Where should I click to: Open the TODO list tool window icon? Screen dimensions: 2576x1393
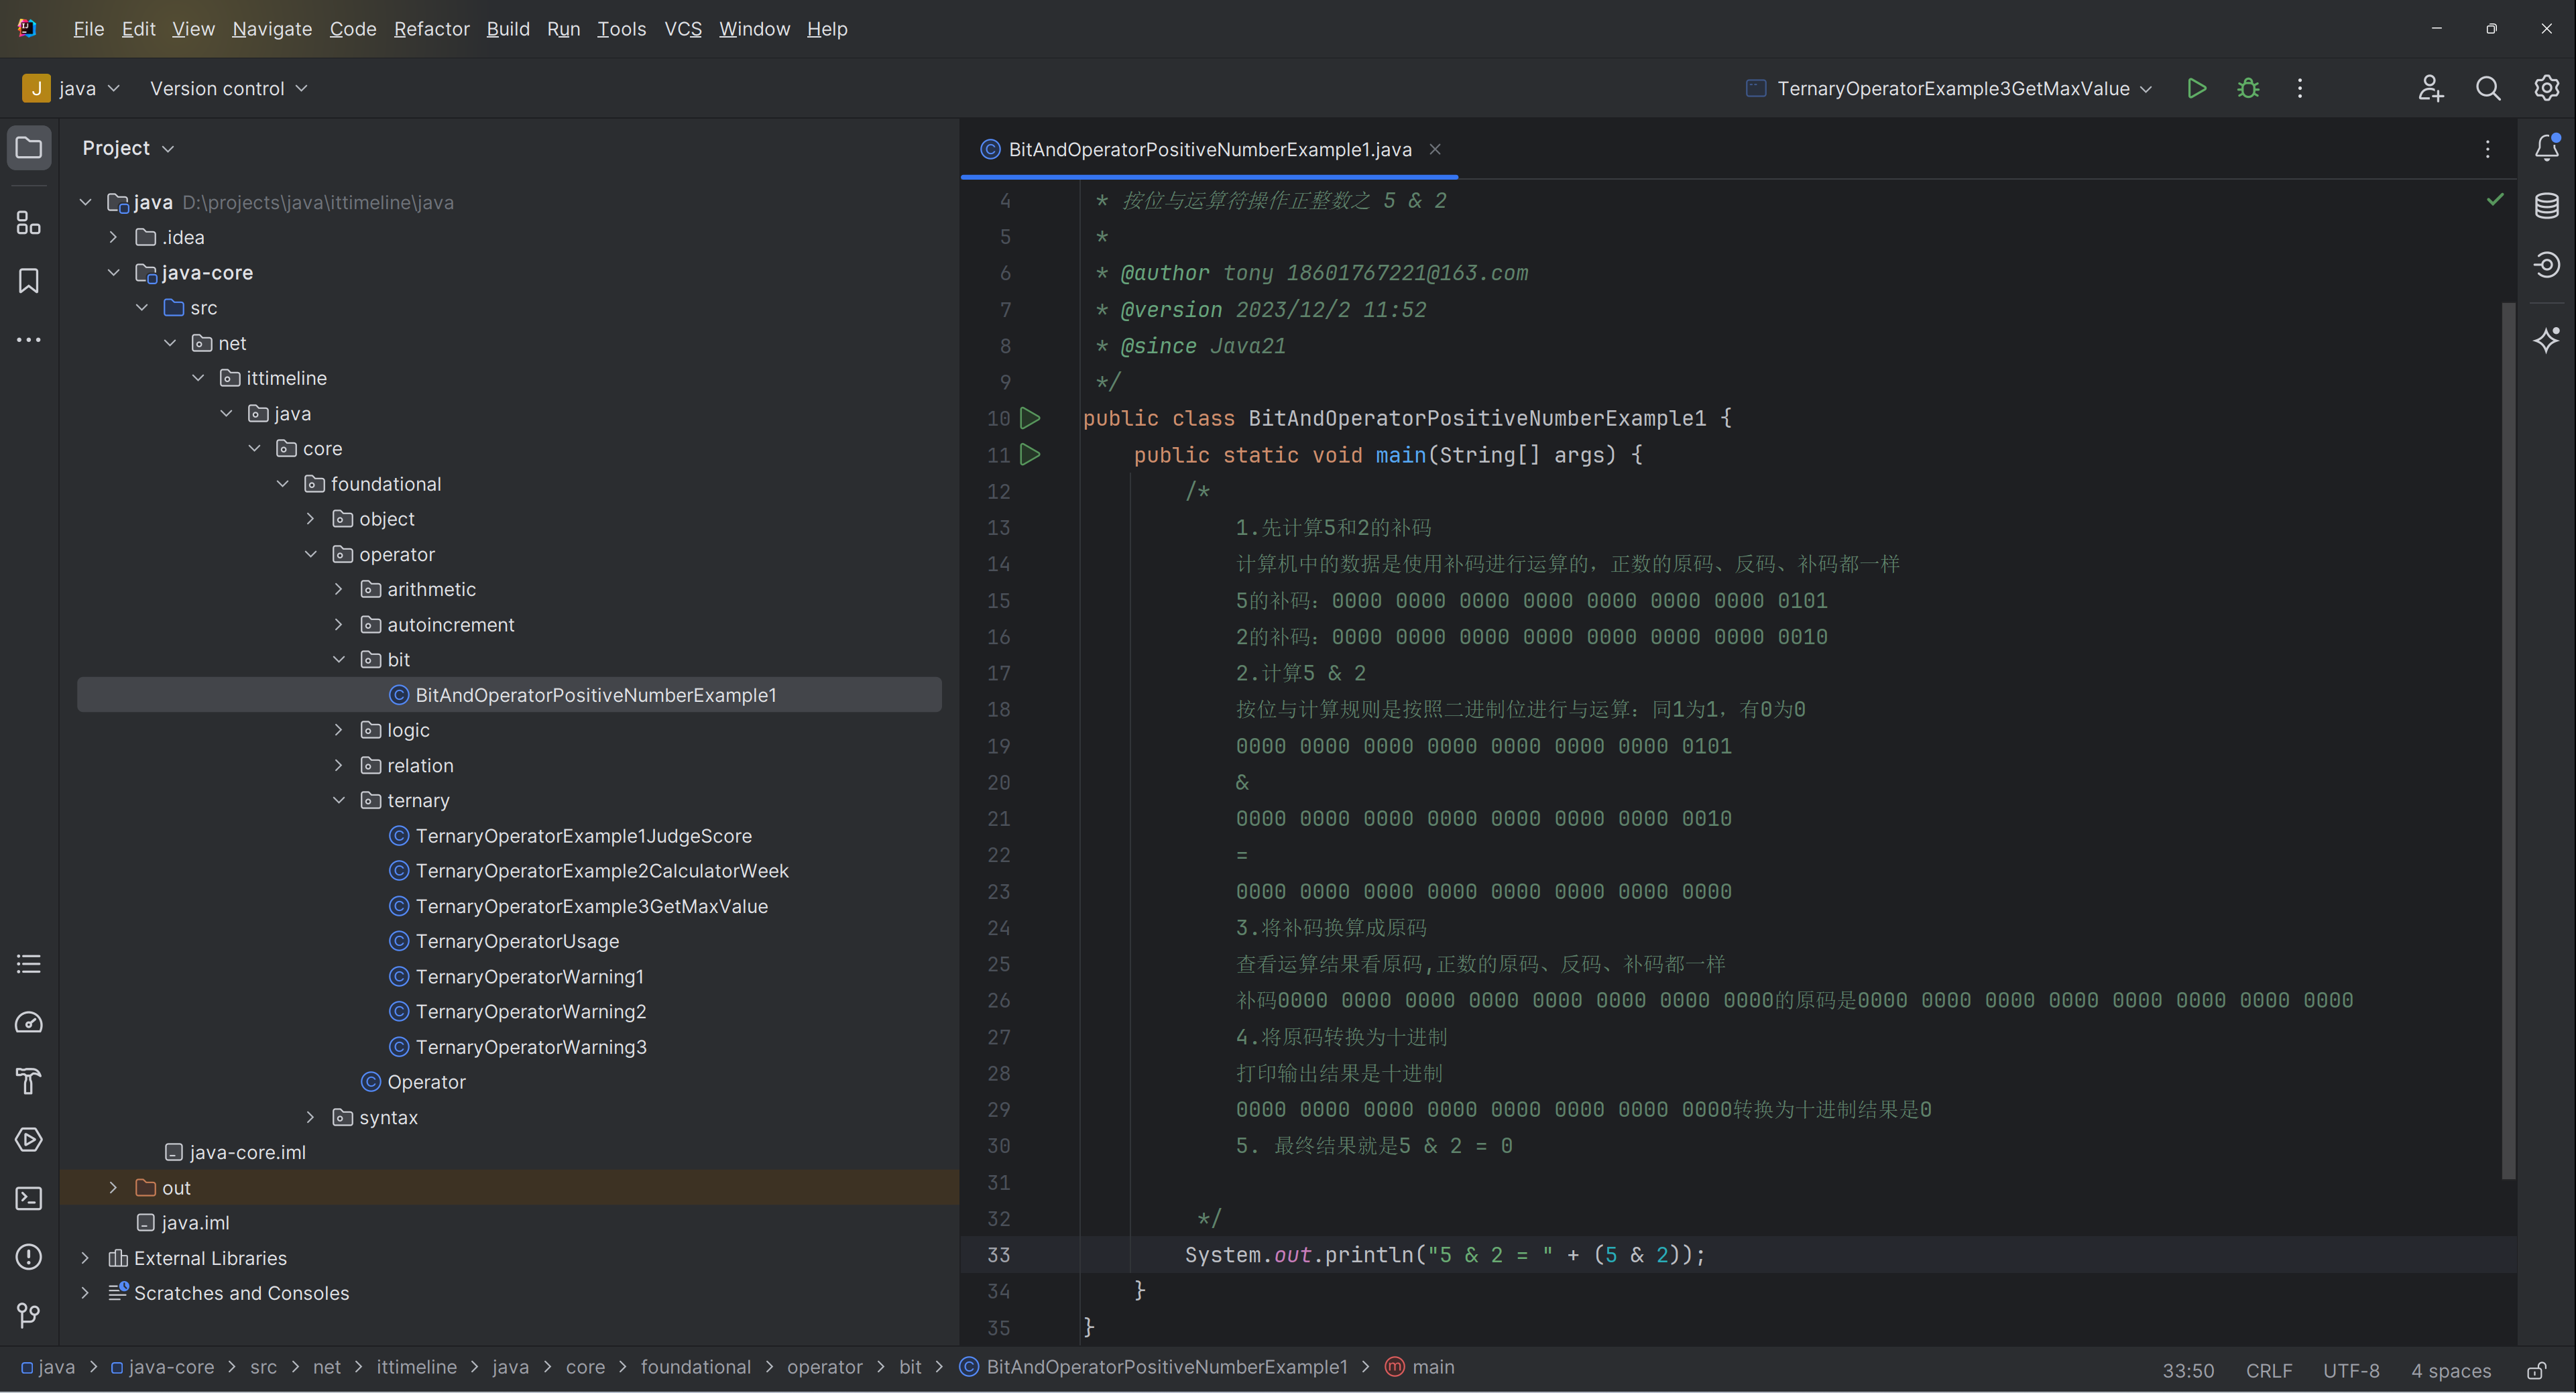click(29, 964)
